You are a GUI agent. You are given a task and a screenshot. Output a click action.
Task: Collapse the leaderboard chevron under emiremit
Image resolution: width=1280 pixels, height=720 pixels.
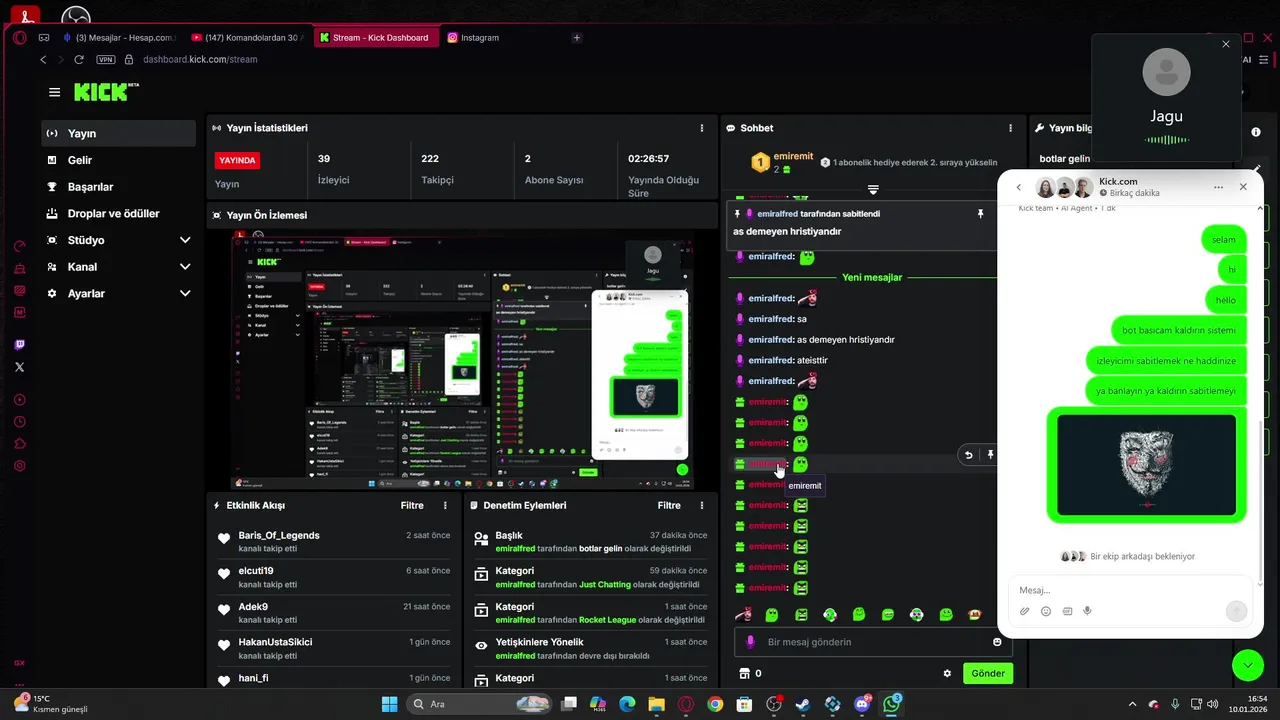[873, 189]
